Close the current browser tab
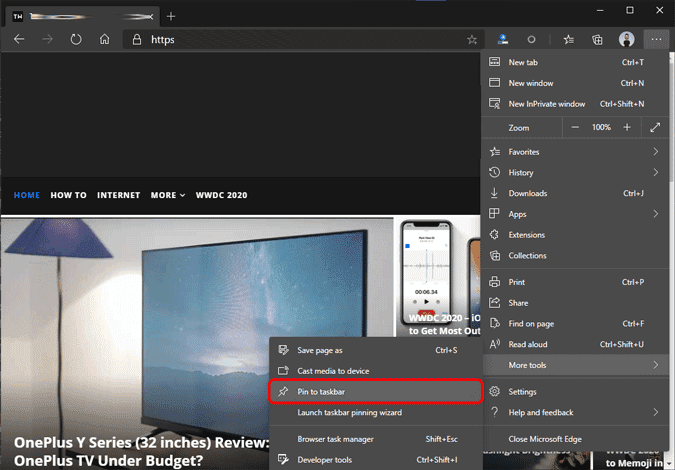 point(150,17)
